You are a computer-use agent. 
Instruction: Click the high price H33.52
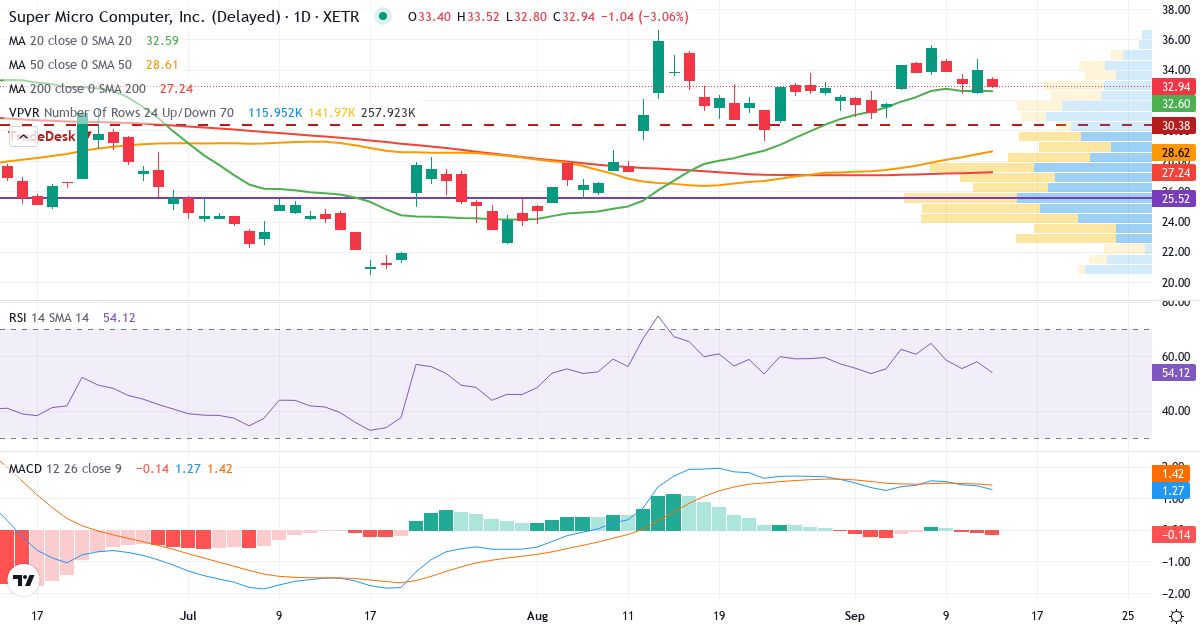(480, 16)
